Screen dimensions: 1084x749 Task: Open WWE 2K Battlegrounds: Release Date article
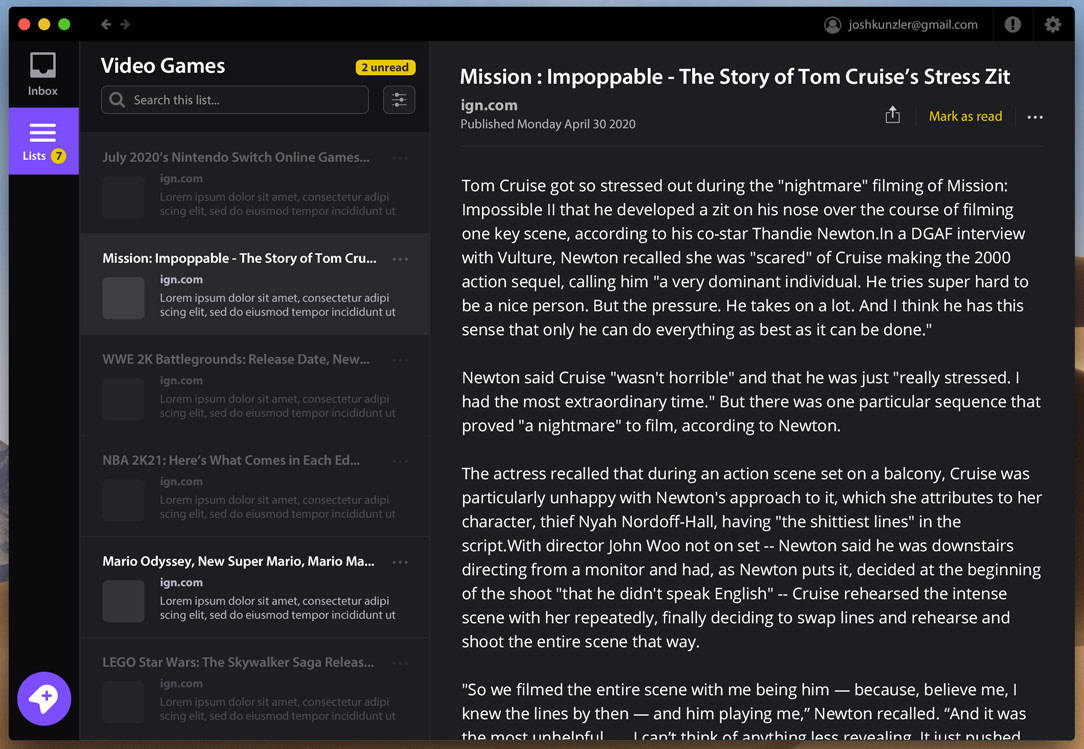tap(236, 359)
